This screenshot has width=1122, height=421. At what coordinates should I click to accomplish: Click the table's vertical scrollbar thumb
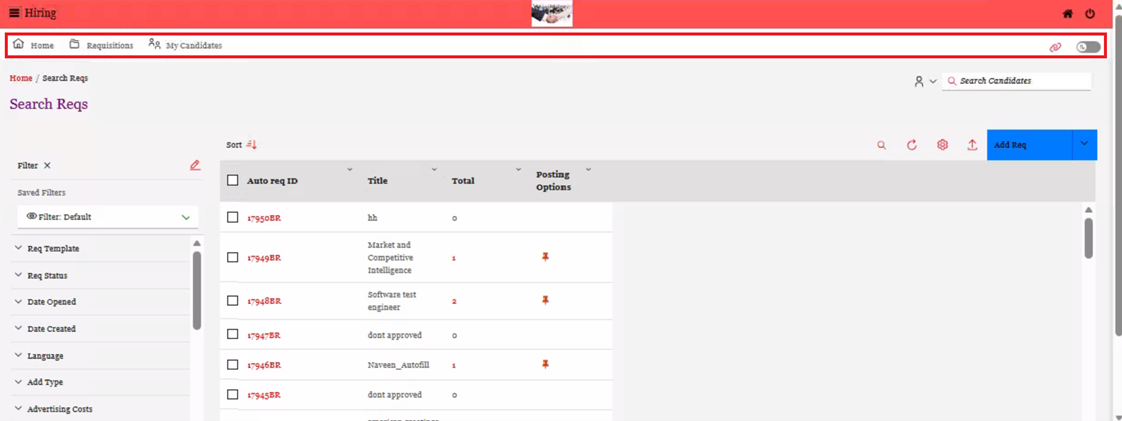1088,238
